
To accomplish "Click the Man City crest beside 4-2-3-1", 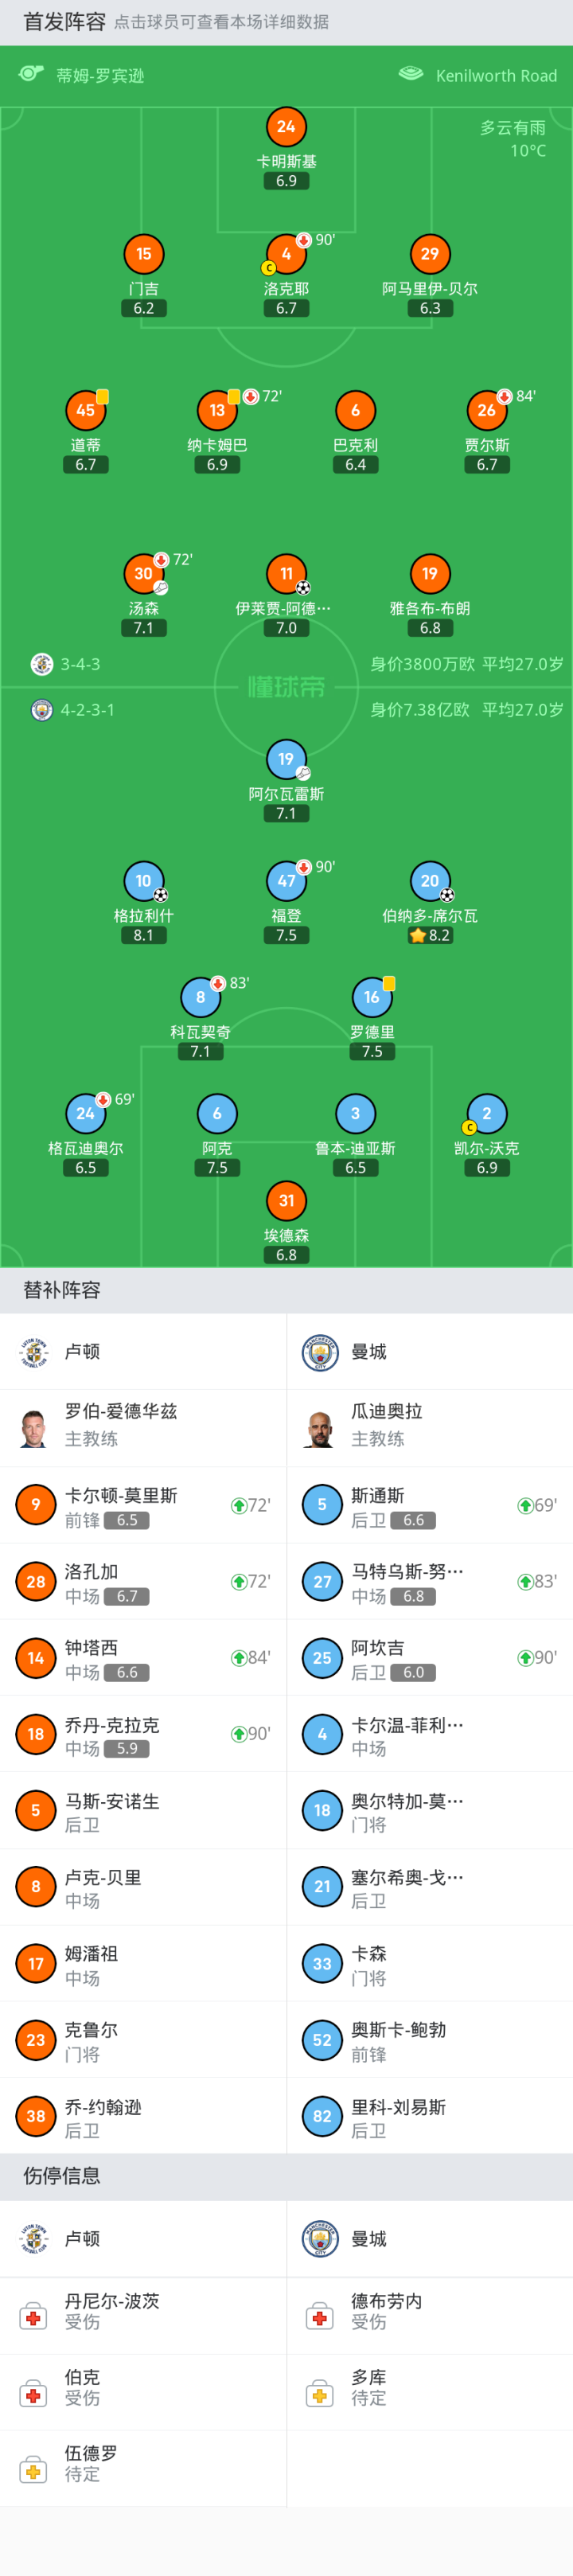I will click(x=42, y=710).
